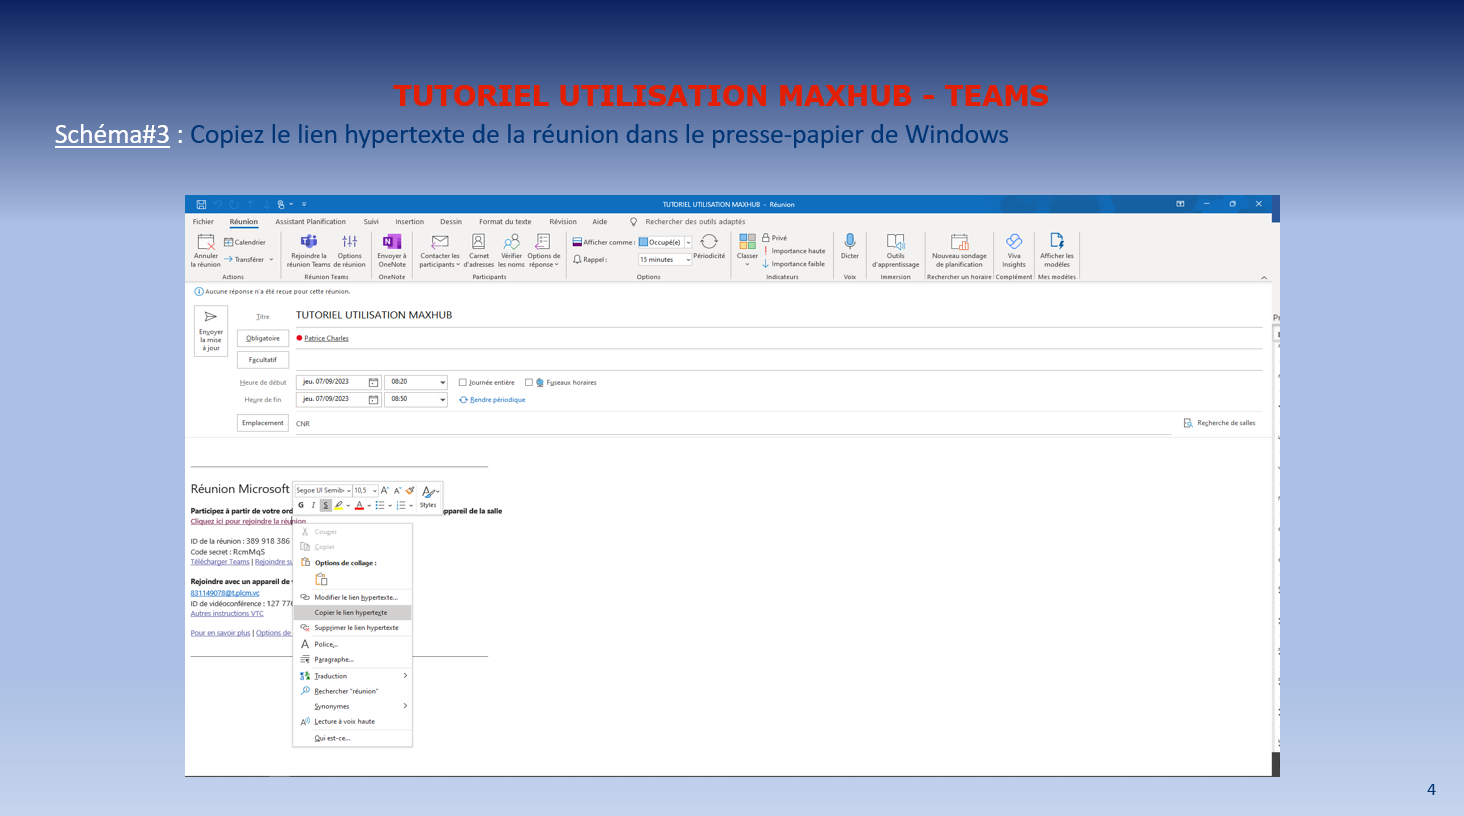This screenshot has height=816, width=1464.
Task: Toggle Fuseaux horaires checkbox
Action: coord(529,382)
